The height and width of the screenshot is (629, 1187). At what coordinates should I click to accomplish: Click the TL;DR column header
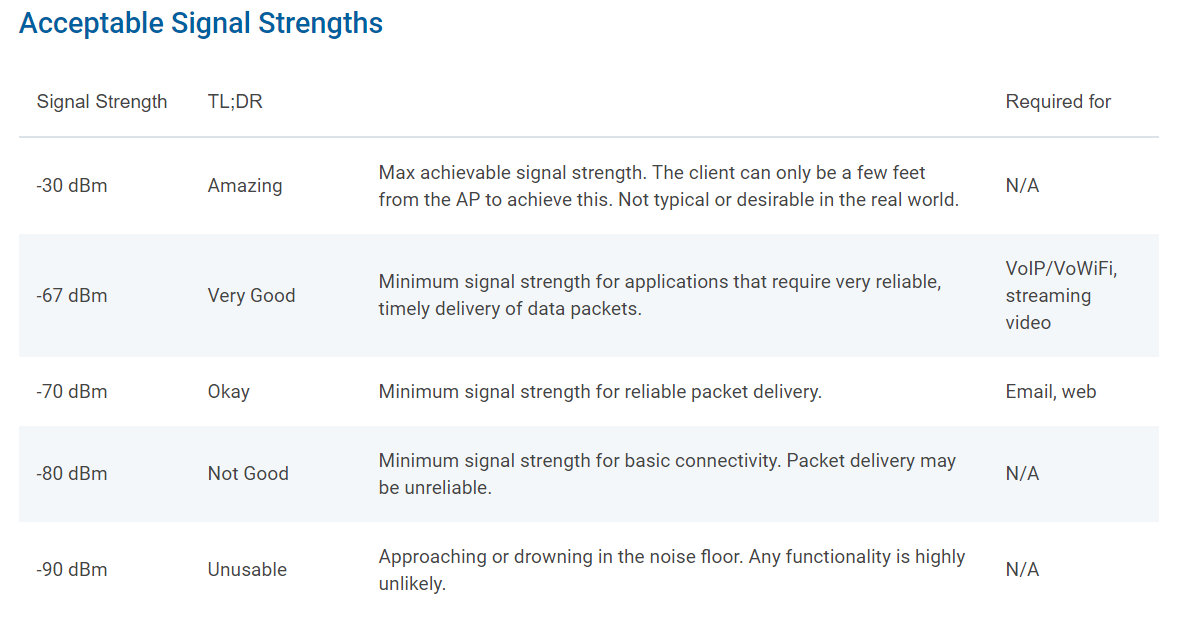235,101
